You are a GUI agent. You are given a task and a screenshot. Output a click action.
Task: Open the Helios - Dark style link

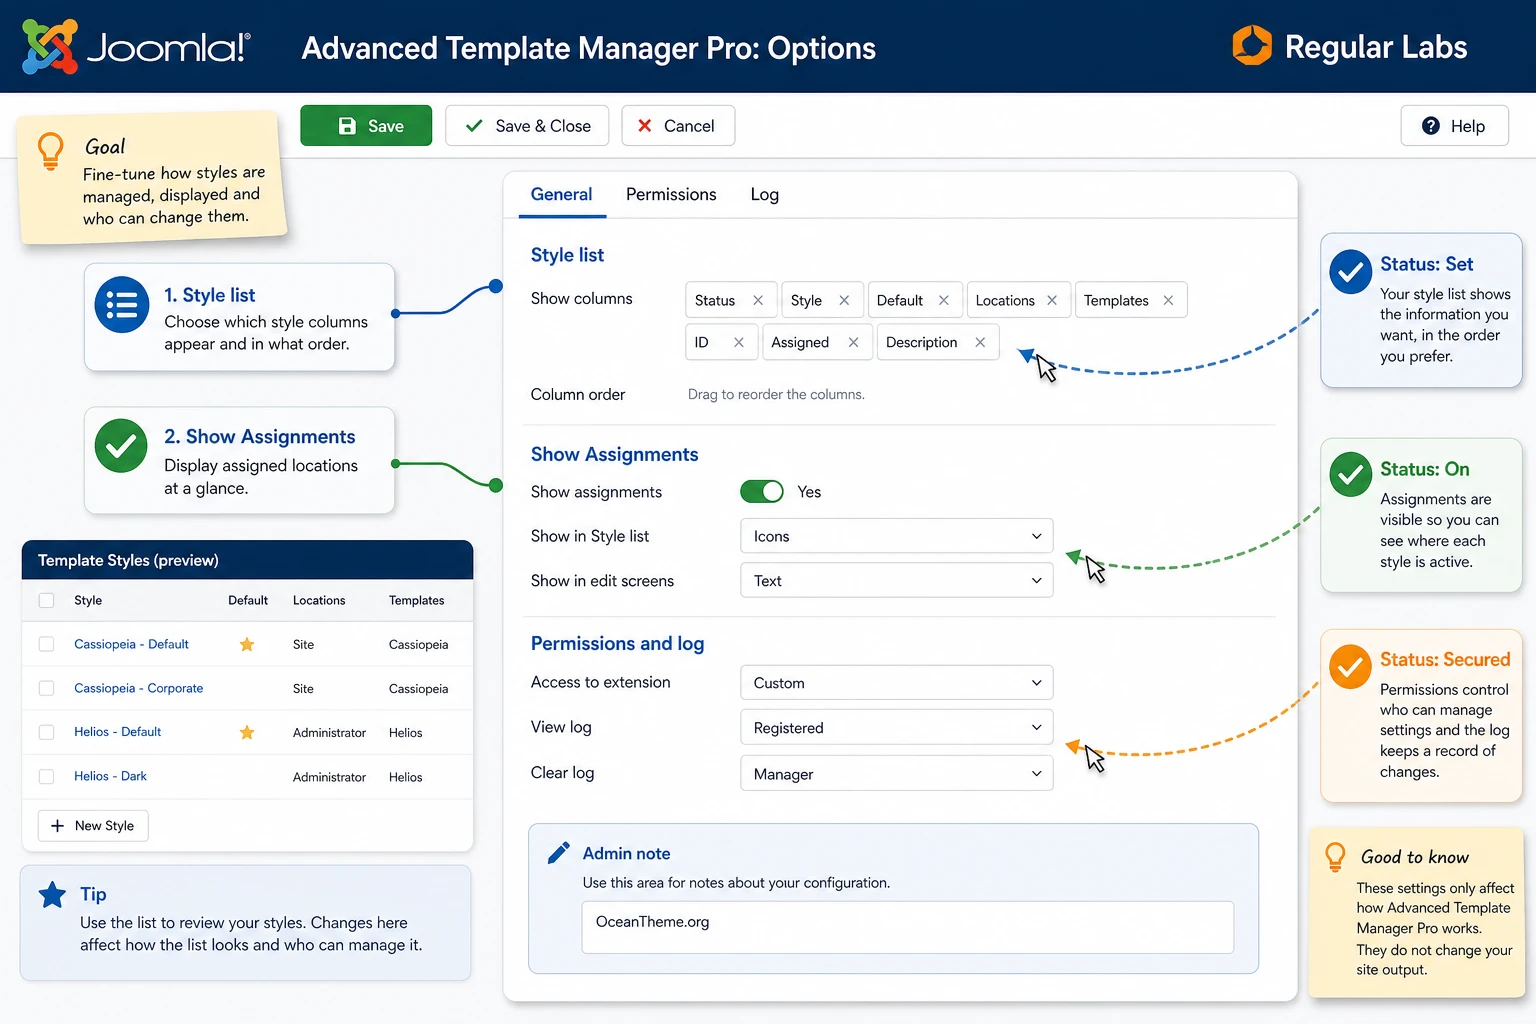tap(110, 776)
